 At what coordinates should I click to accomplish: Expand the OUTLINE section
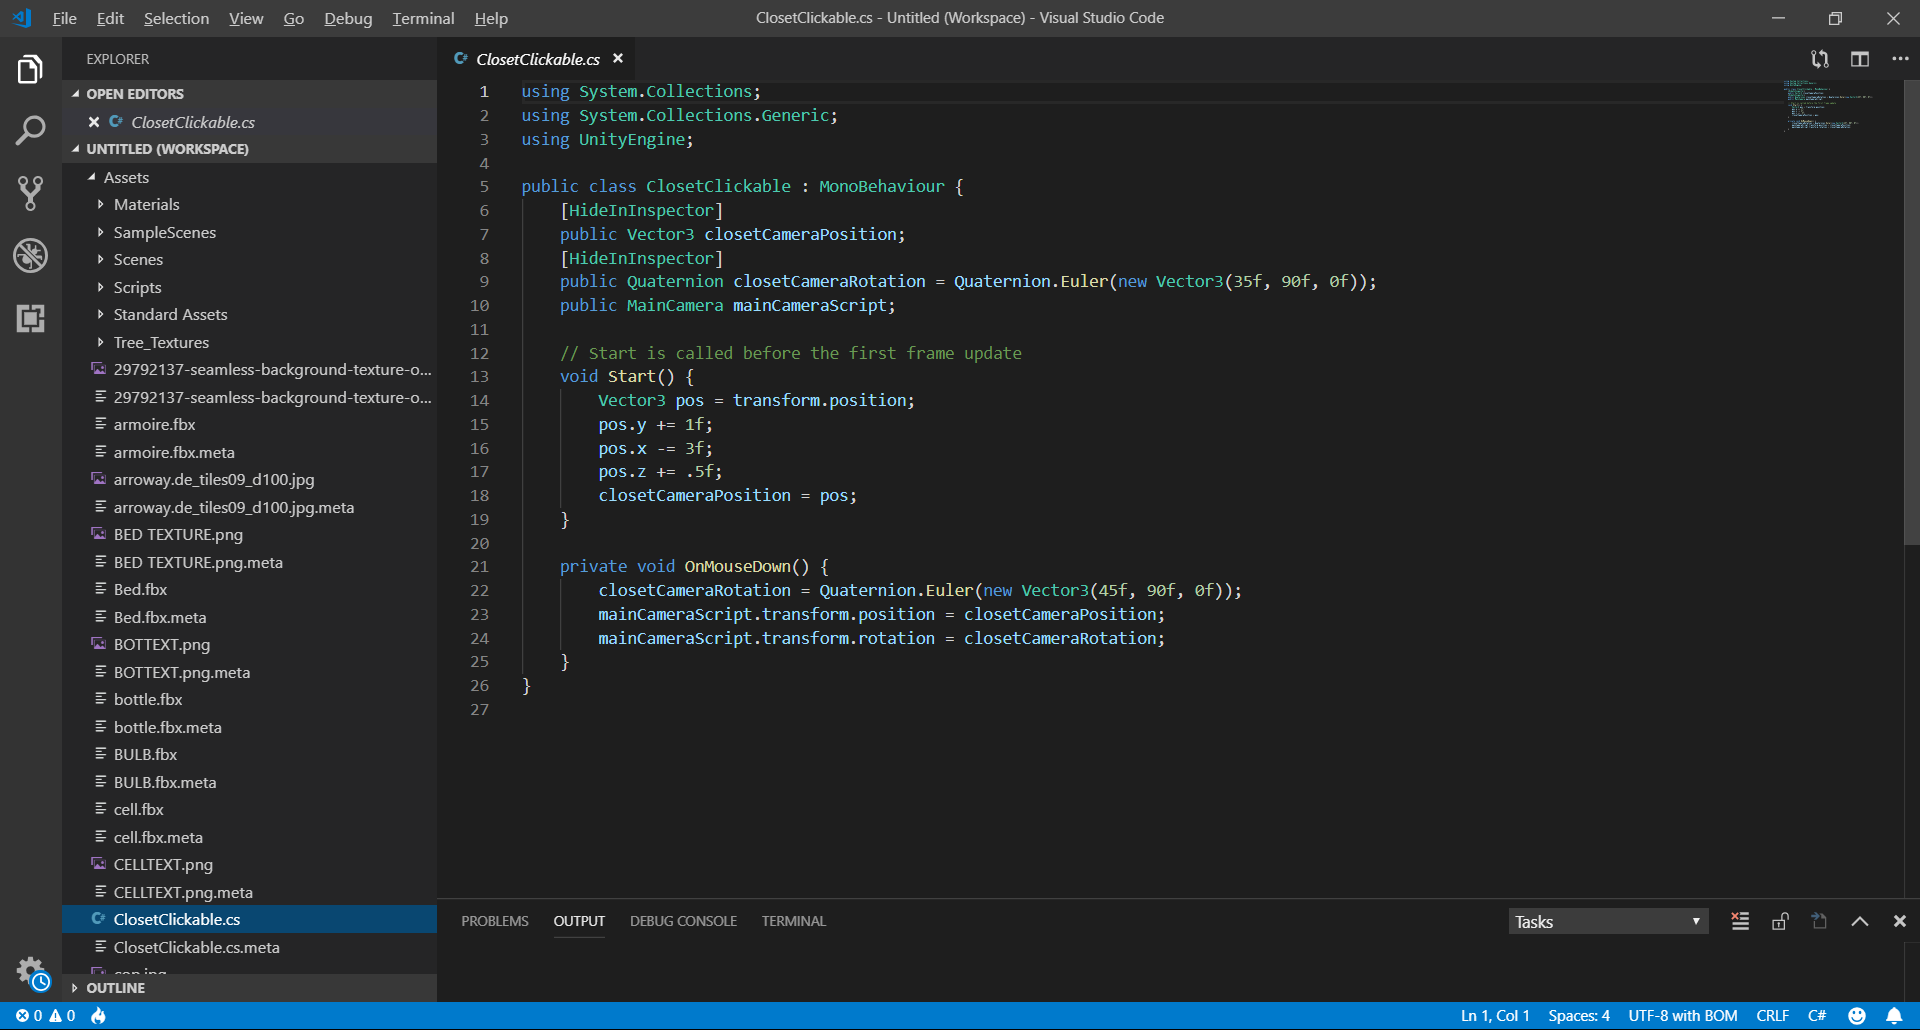click(x=115, y=987)
